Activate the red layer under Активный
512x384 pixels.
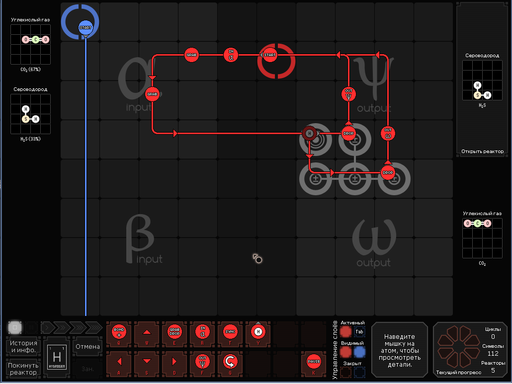tap(346, 332)
